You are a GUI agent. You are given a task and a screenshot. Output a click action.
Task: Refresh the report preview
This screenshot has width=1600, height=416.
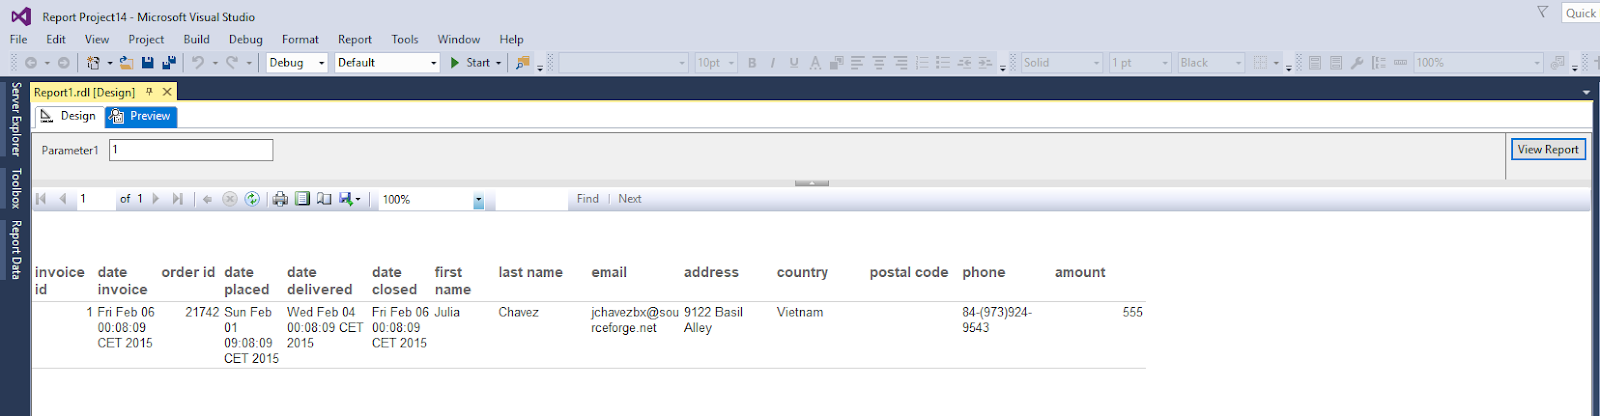[x=252, y=199]
